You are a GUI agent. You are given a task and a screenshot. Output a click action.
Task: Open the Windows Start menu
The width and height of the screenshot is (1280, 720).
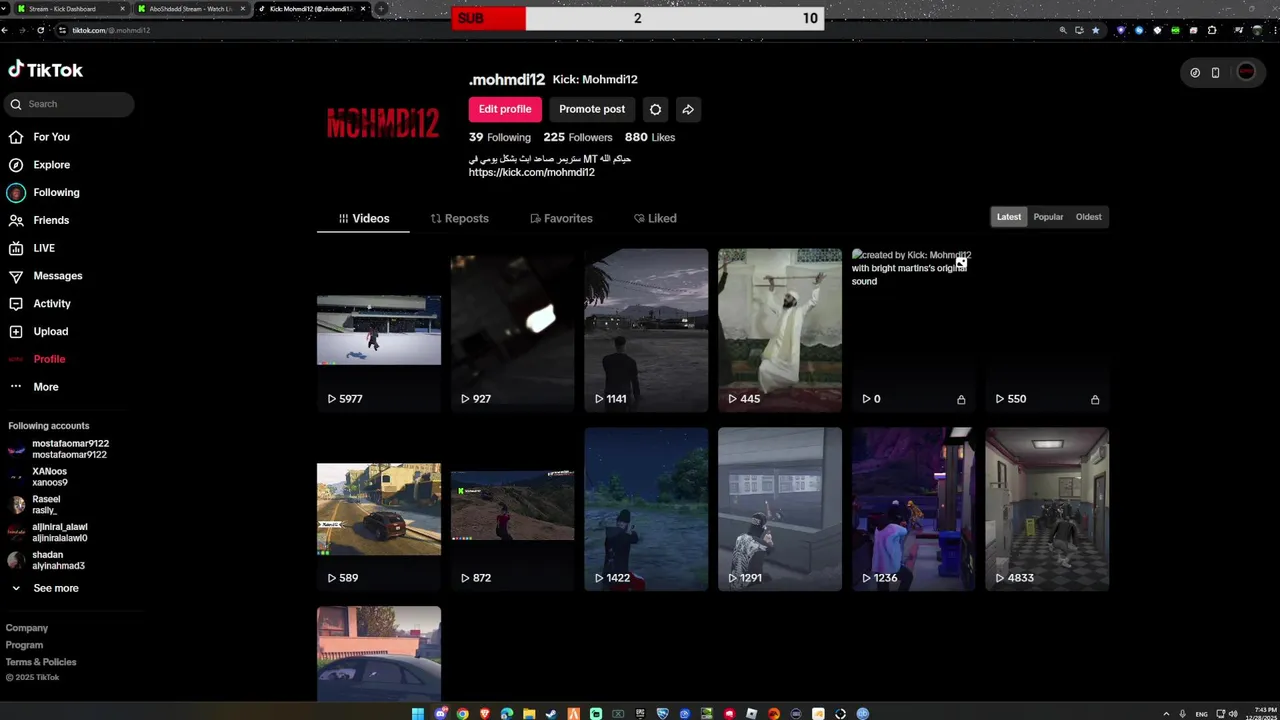[418, 713]
